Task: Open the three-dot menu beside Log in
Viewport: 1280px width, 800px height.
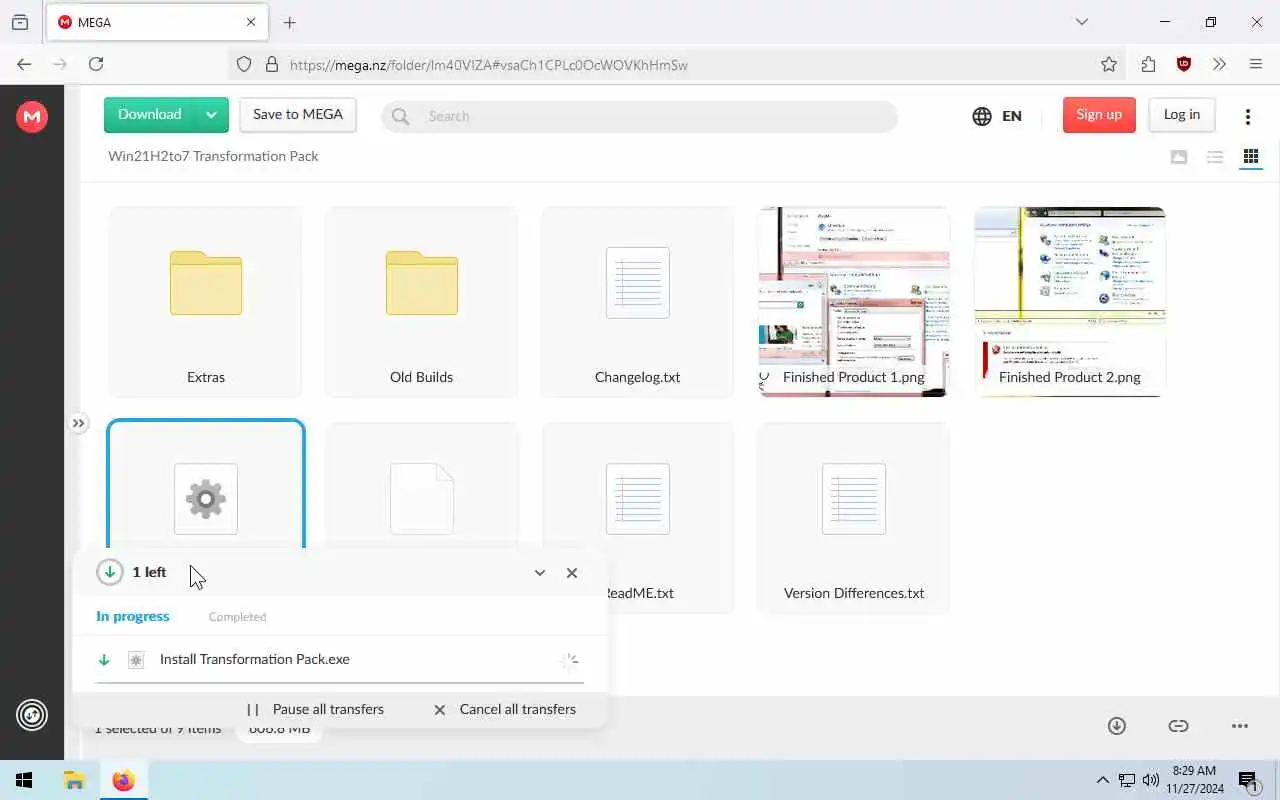Action: [1248, 116]
